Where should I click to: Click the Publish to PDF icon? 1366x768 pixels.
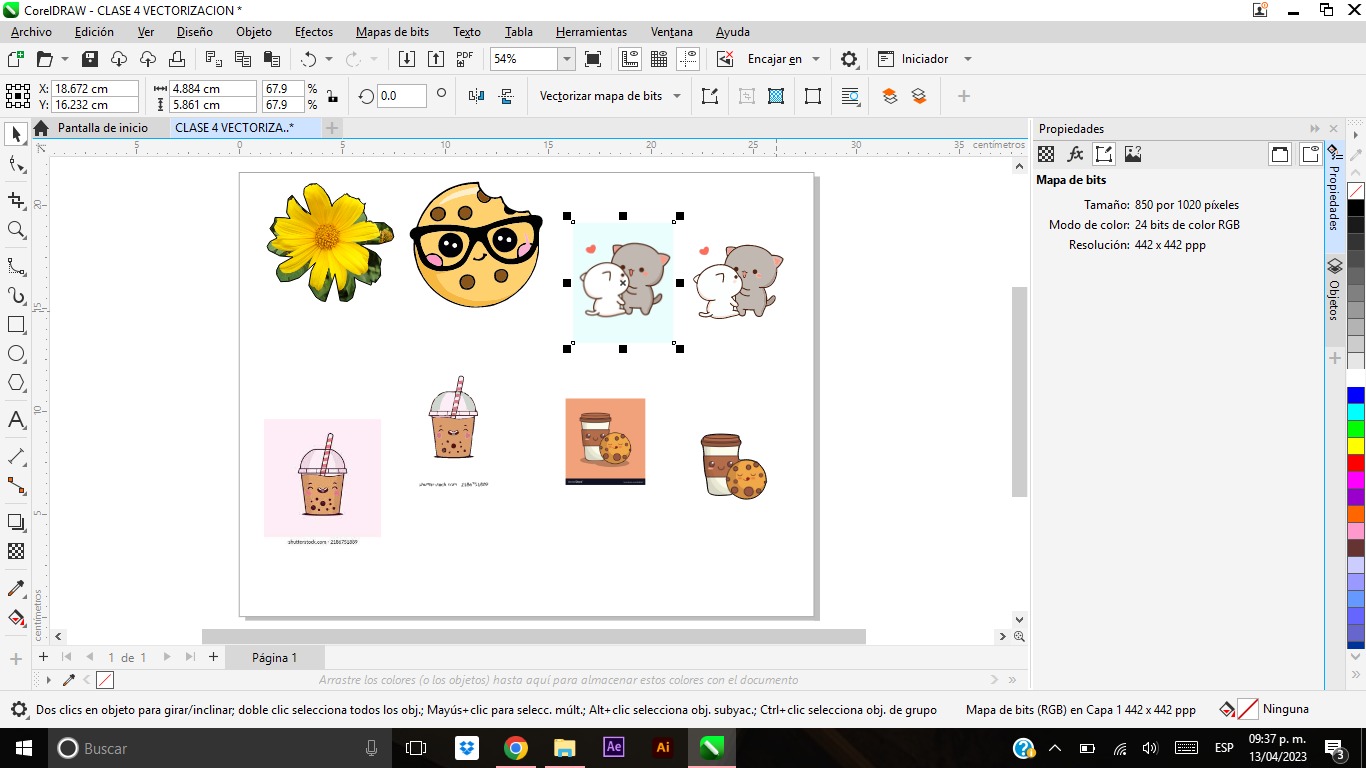pyautogui.click(x=465, y=59)
